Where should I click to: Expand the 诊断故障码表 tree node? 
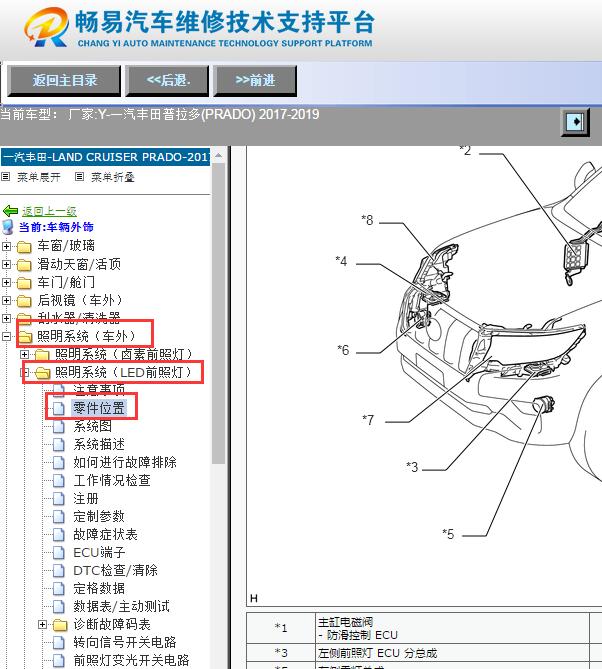42,625
